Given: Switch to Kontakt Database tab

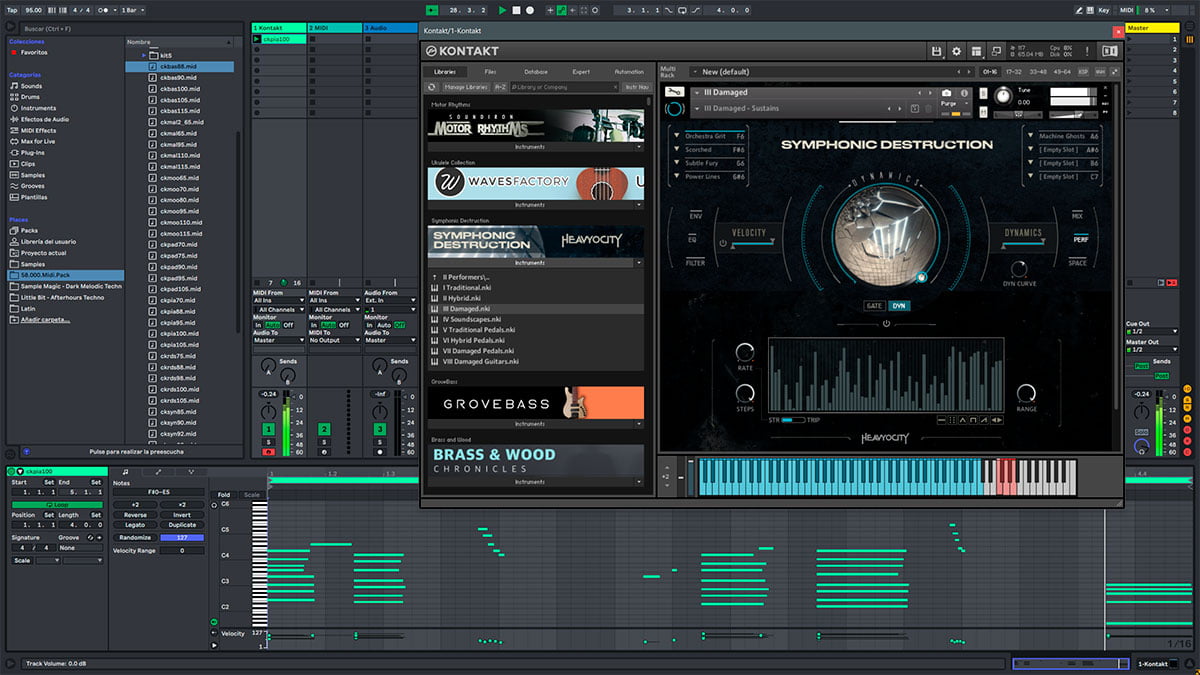Looking at the screenshot, I should click(x=536, y=72).
